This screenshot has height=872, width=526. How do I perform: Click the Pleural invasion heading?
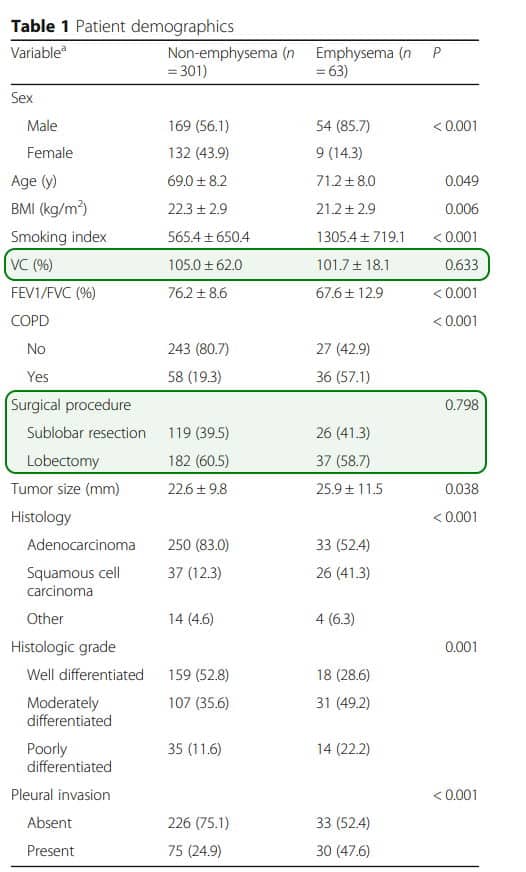point(61,795)
